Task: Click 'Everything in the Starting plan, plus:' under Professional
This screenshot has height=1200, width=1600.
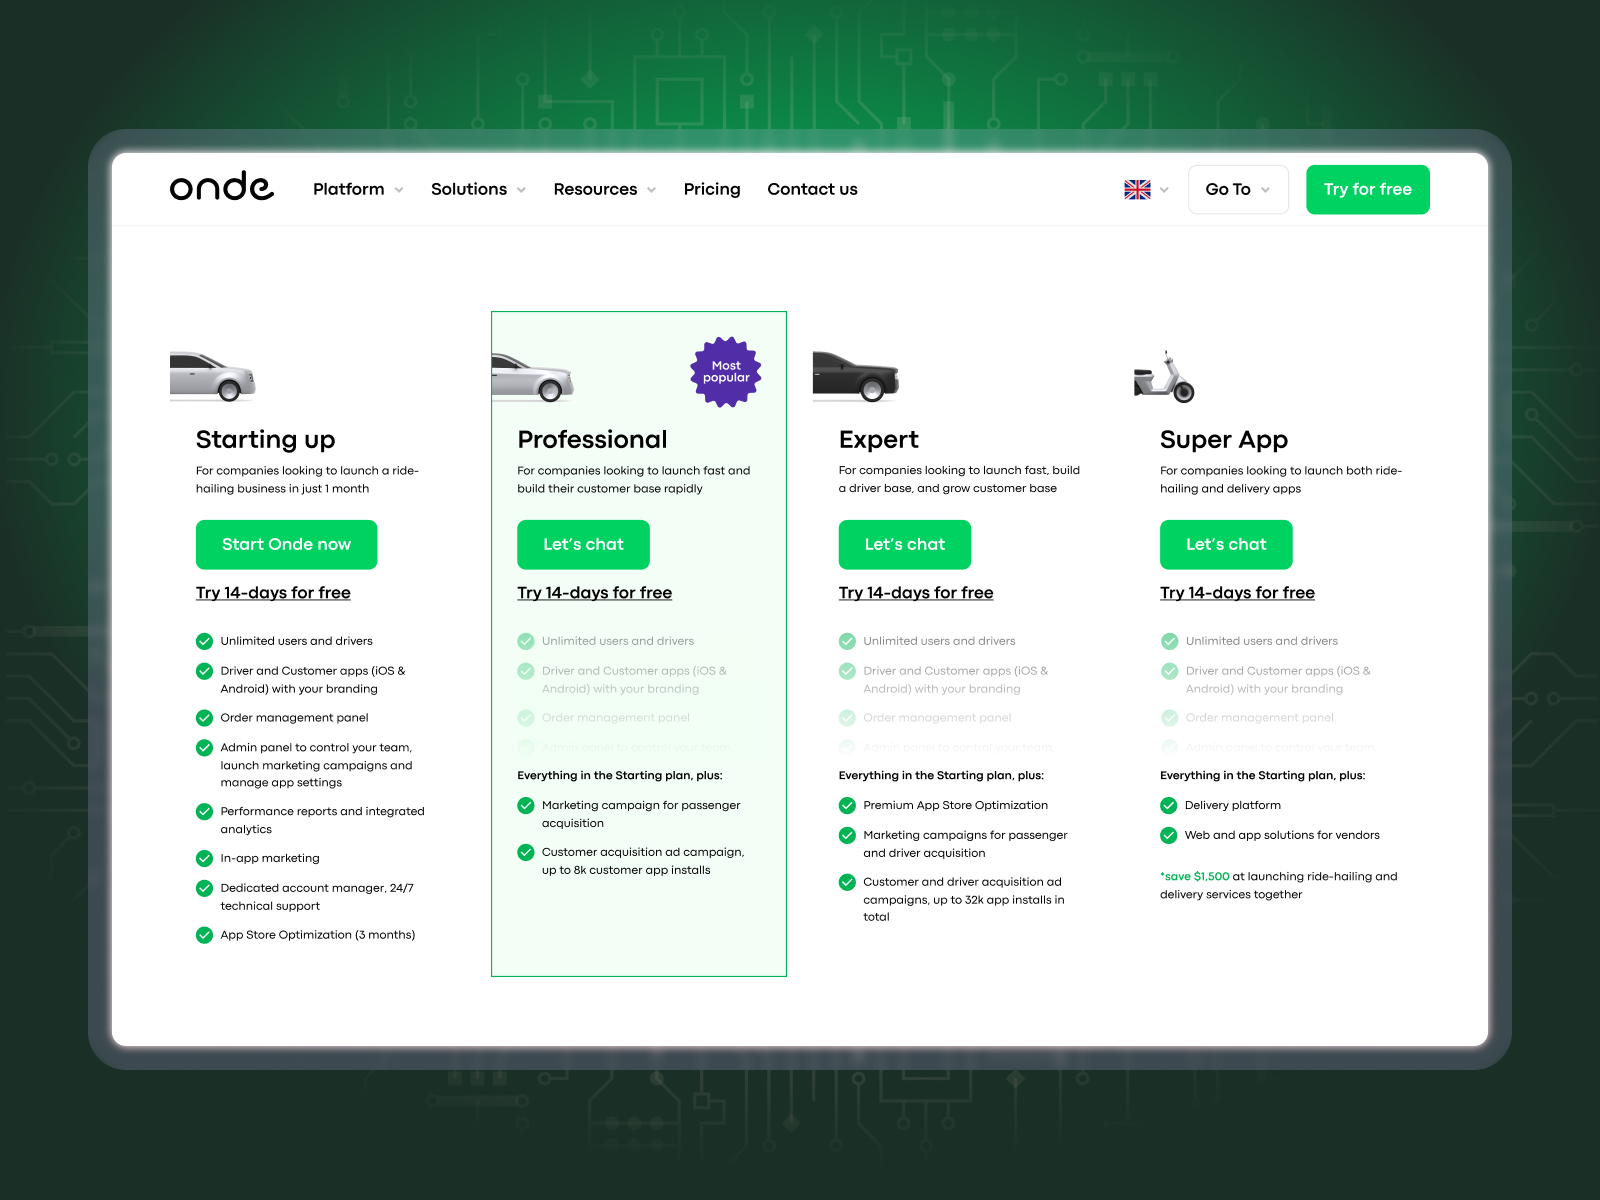Action: point(620,775)
